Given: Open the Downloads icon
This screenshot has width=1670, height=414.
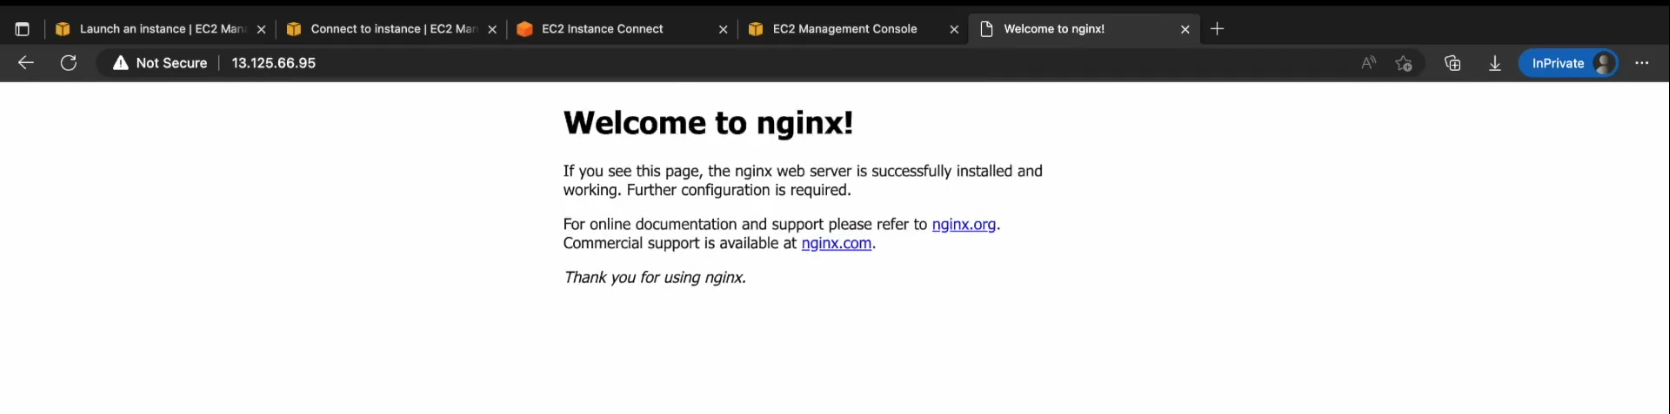Looking at the screenshot, I should pos(1495,63).
